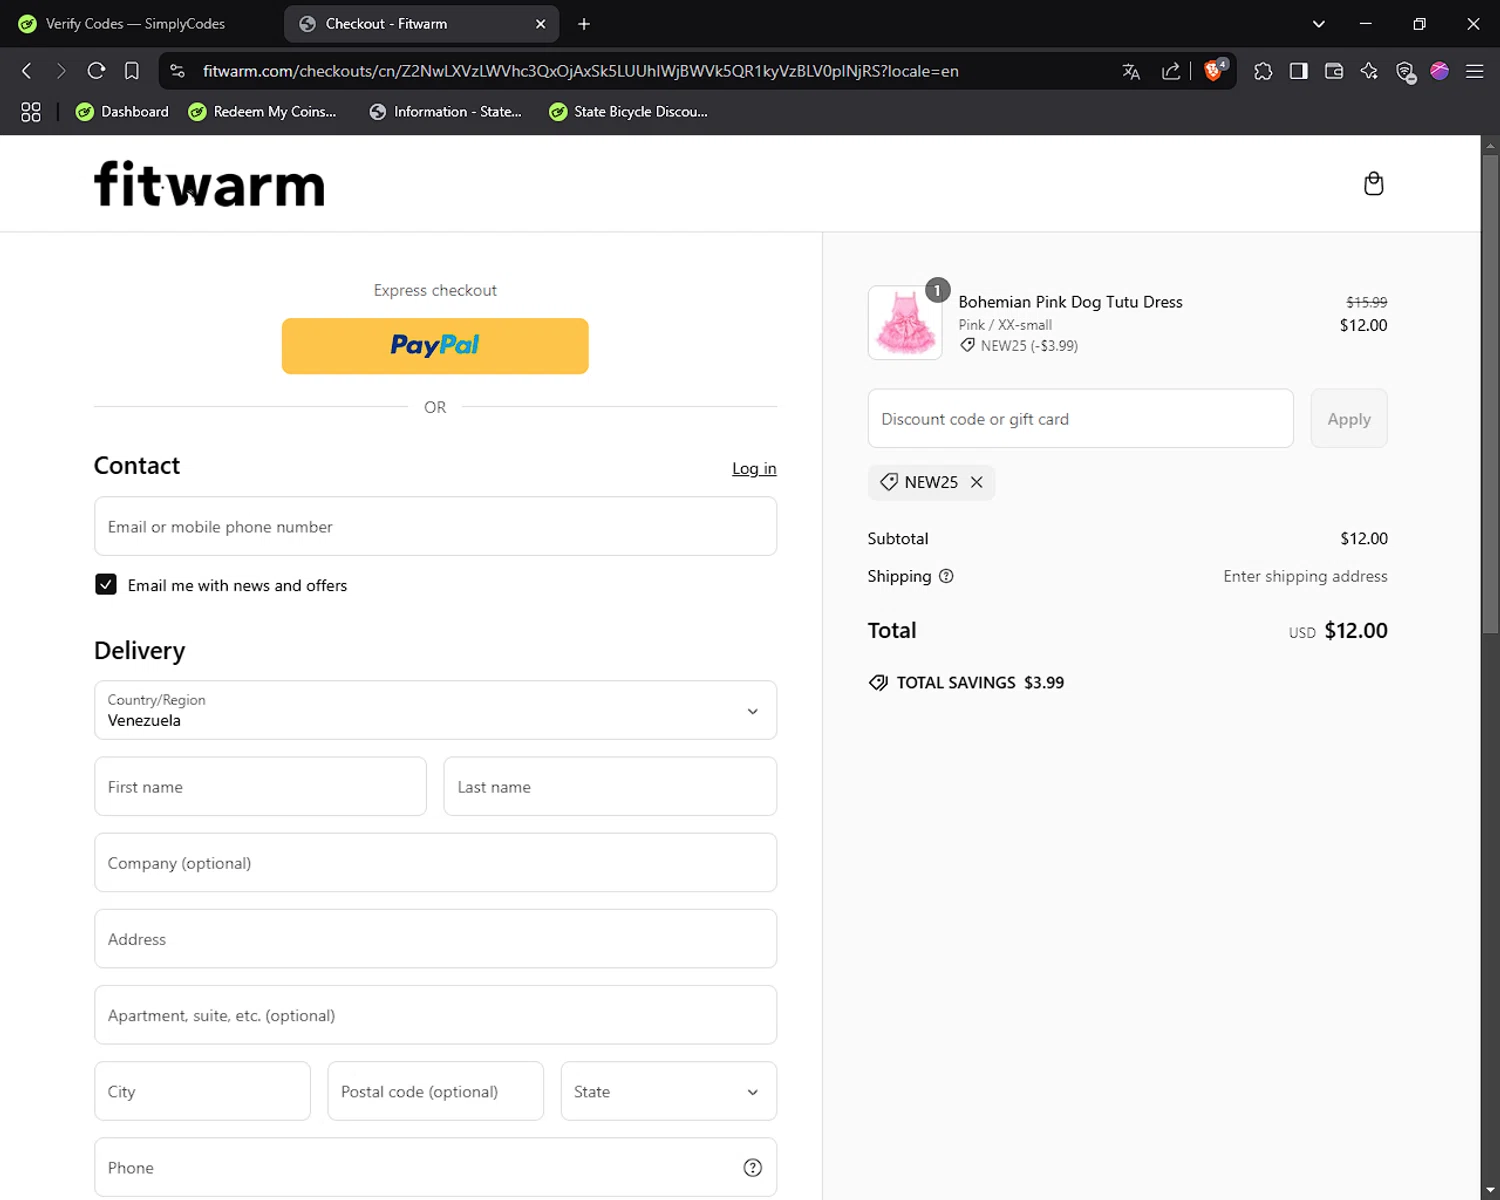Screen dimensions: 1500x1200
Task: Close the Checkout - Fitwarm tab
Action: [541, 24]
